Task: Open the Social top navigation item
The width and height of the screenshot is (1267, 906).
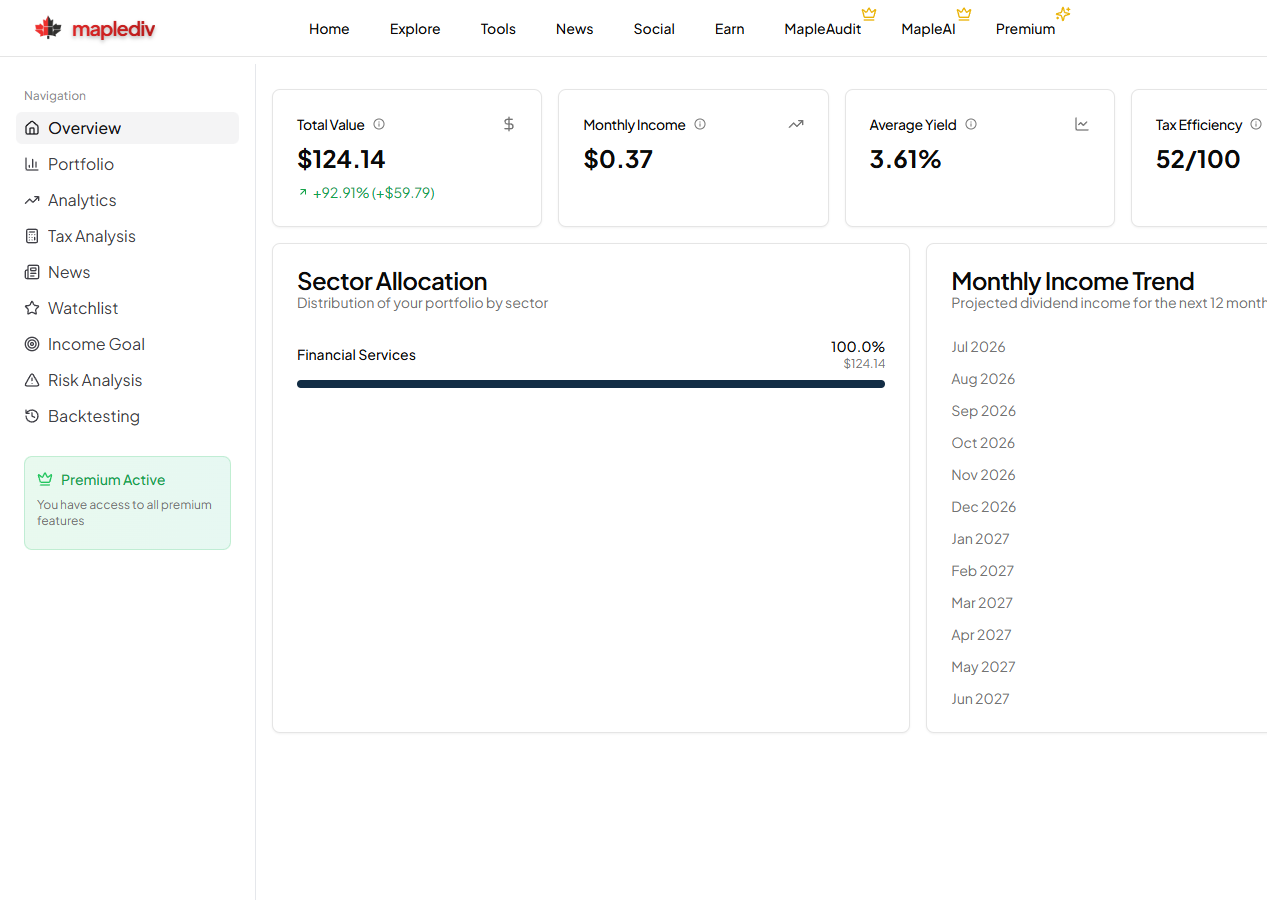Action: [x=654, y=29]
